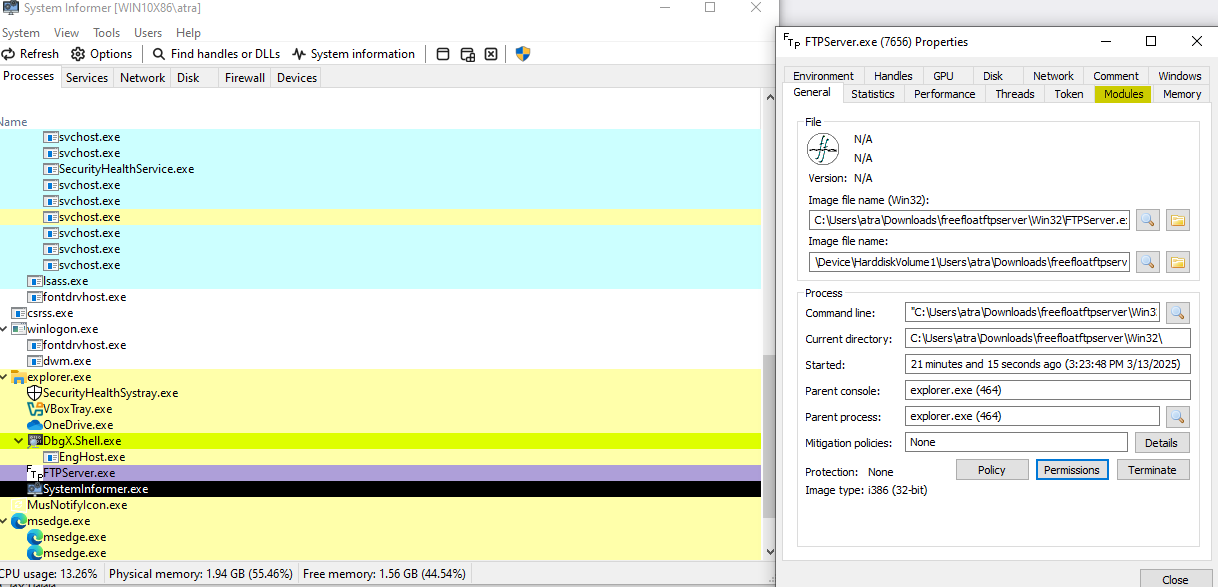Open the Tools menu
1218x587 pixels.
coord(107,33)
